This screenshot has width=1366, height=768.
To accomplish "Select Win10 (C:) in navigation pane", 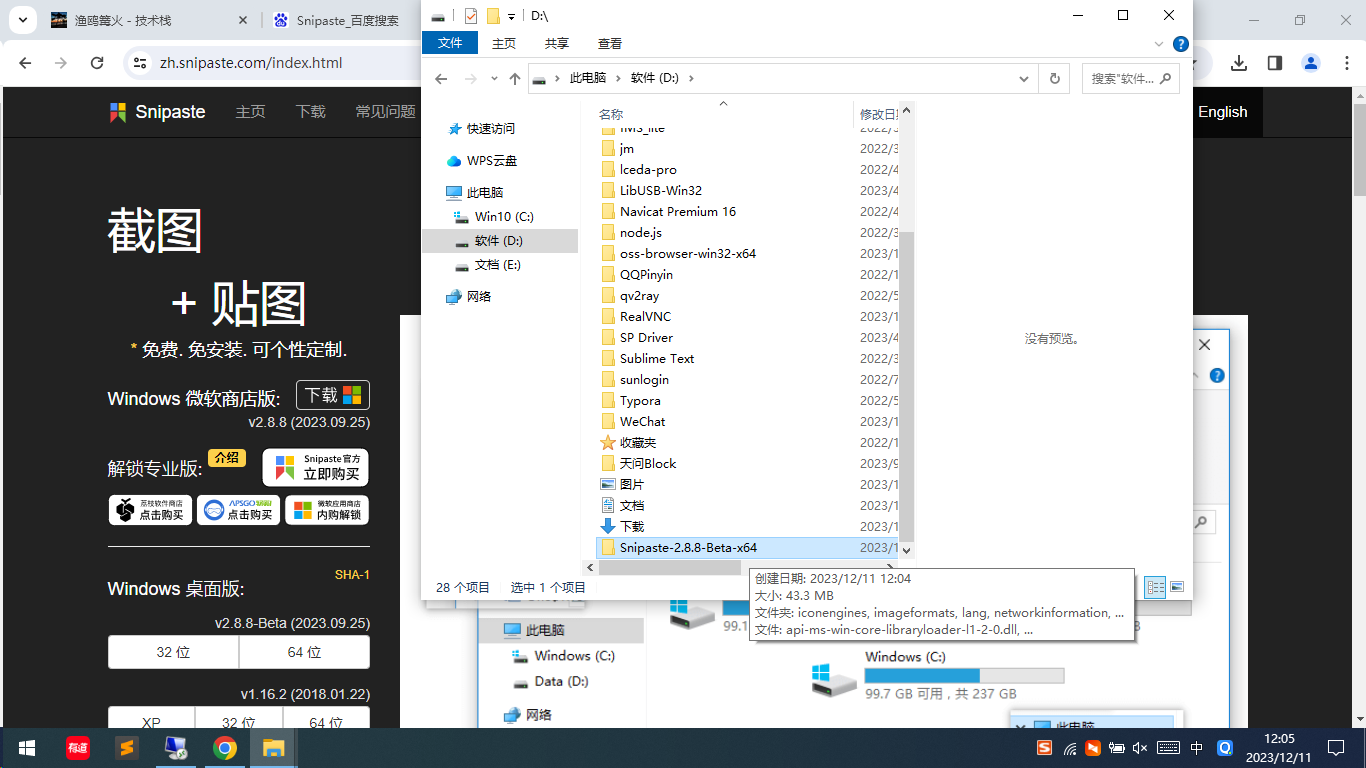I will click(504, 216).
